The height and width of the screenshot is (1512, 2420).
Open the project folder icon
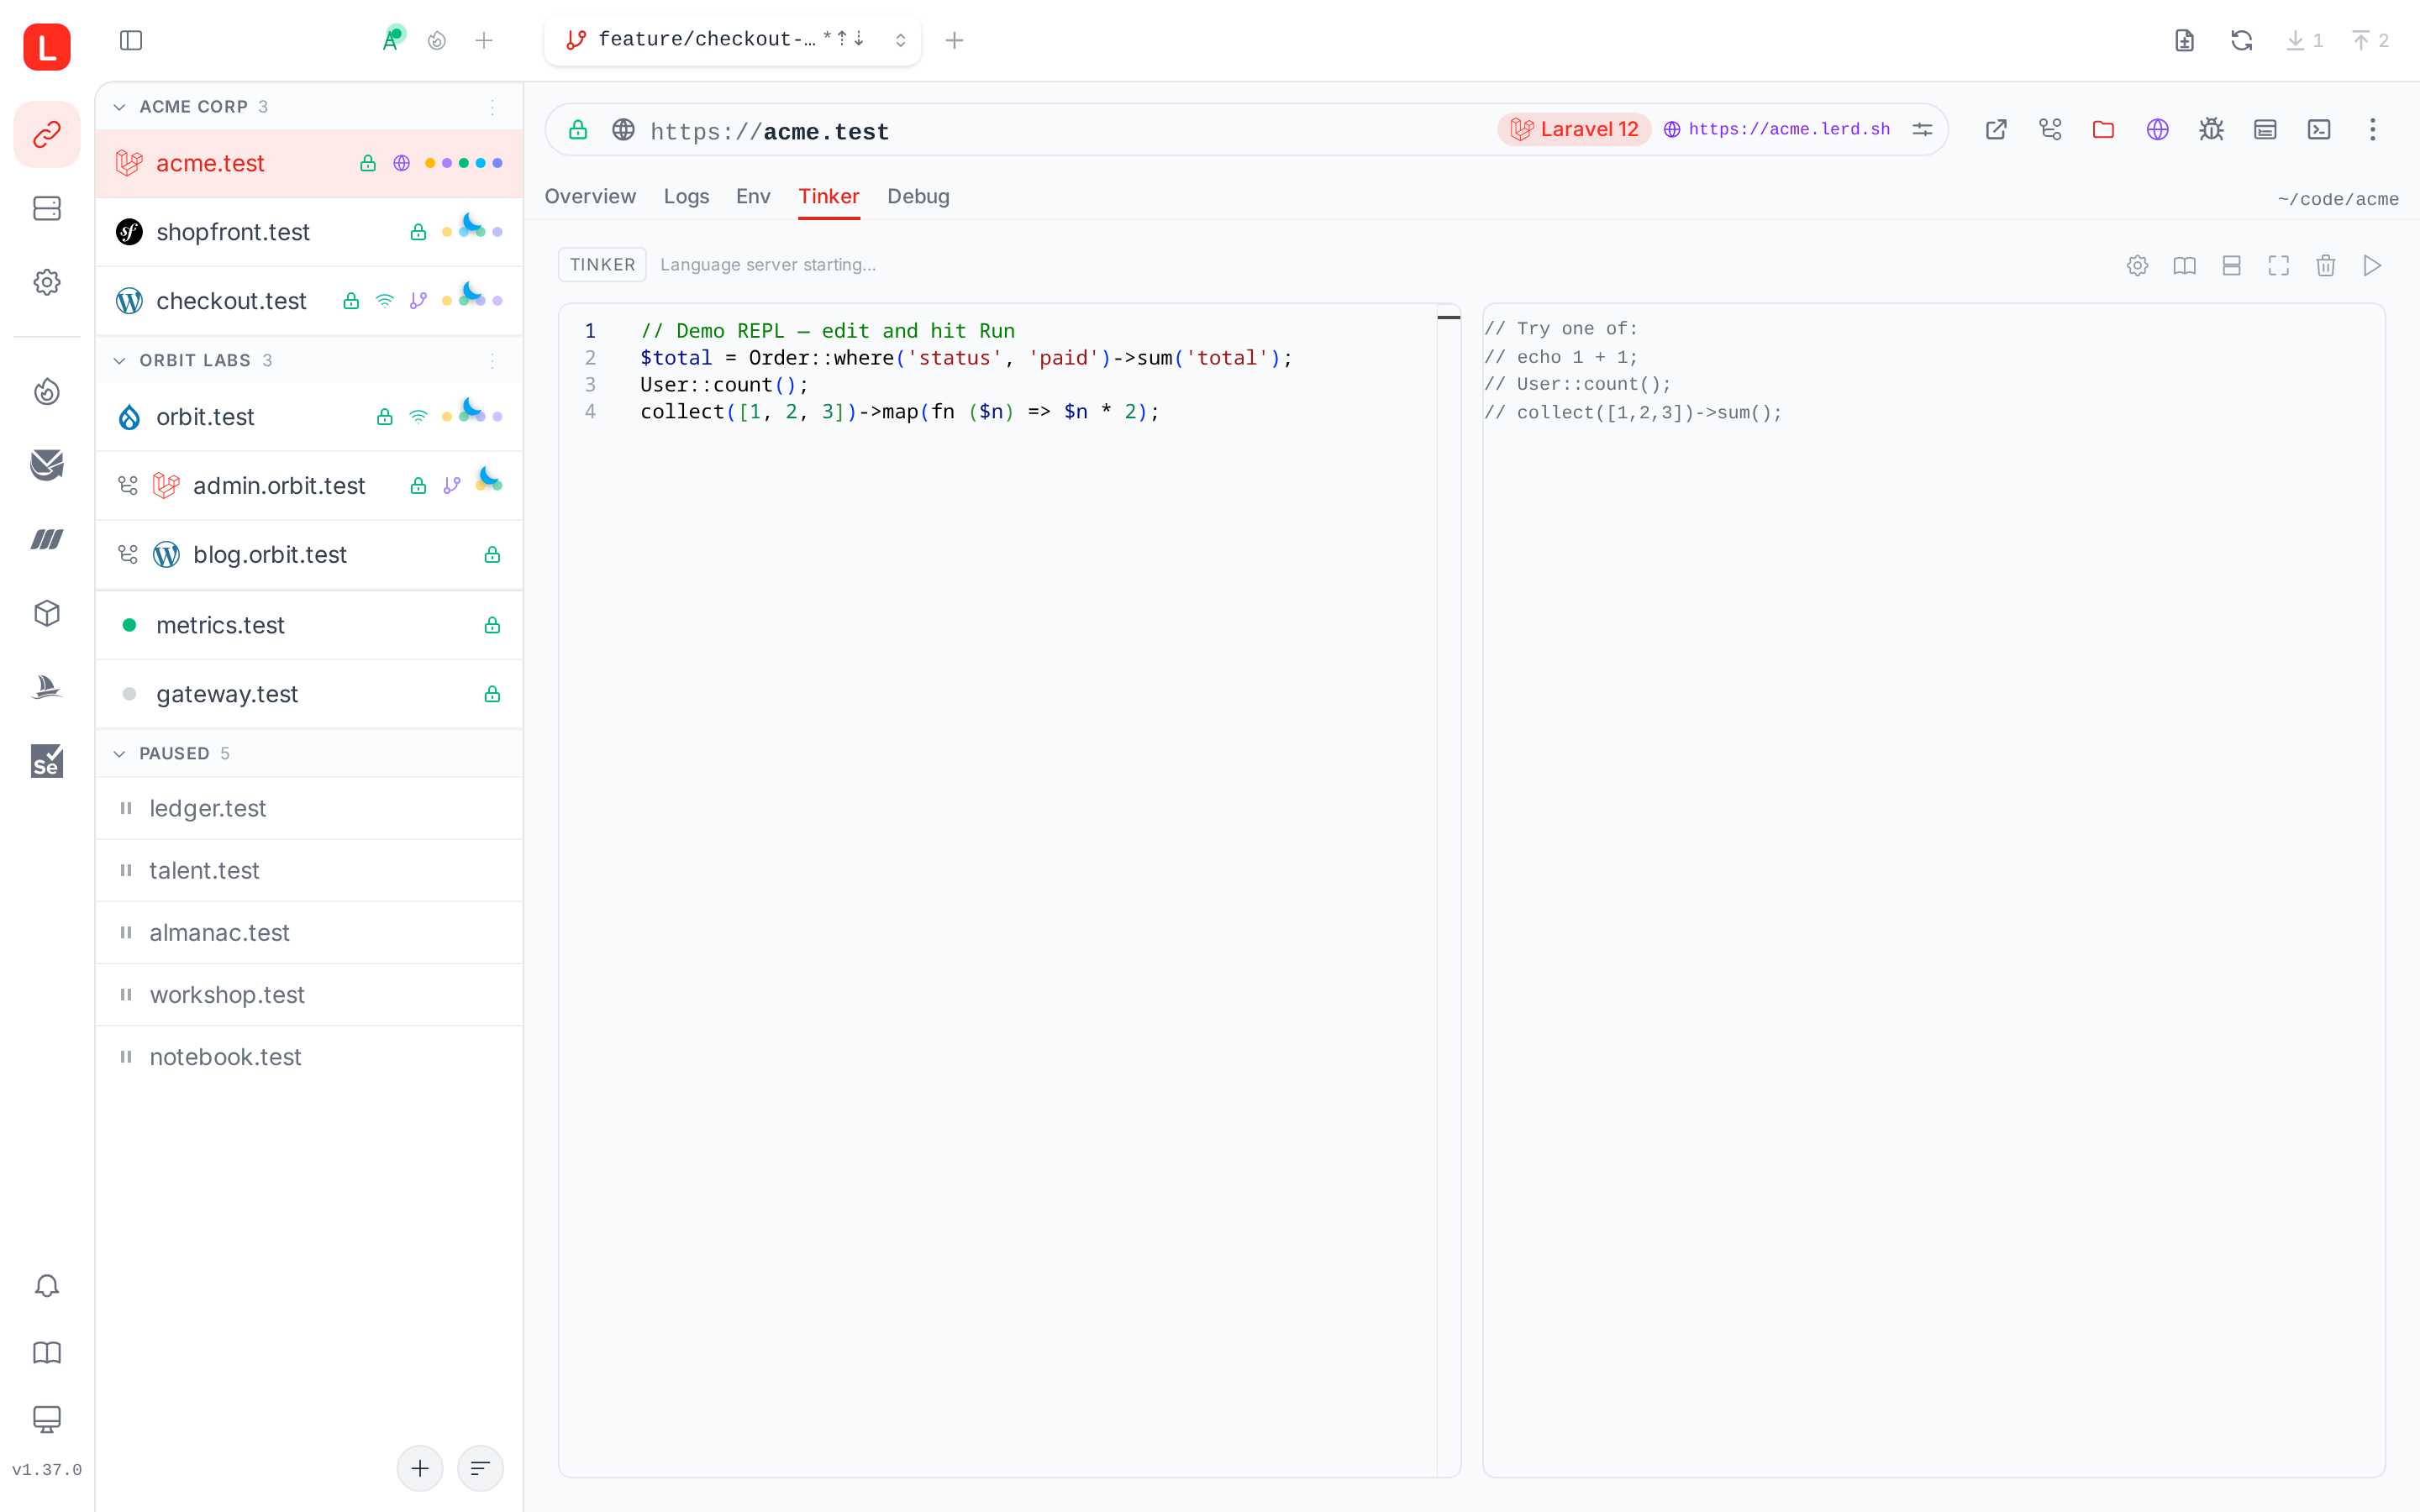click(2103, 129)
